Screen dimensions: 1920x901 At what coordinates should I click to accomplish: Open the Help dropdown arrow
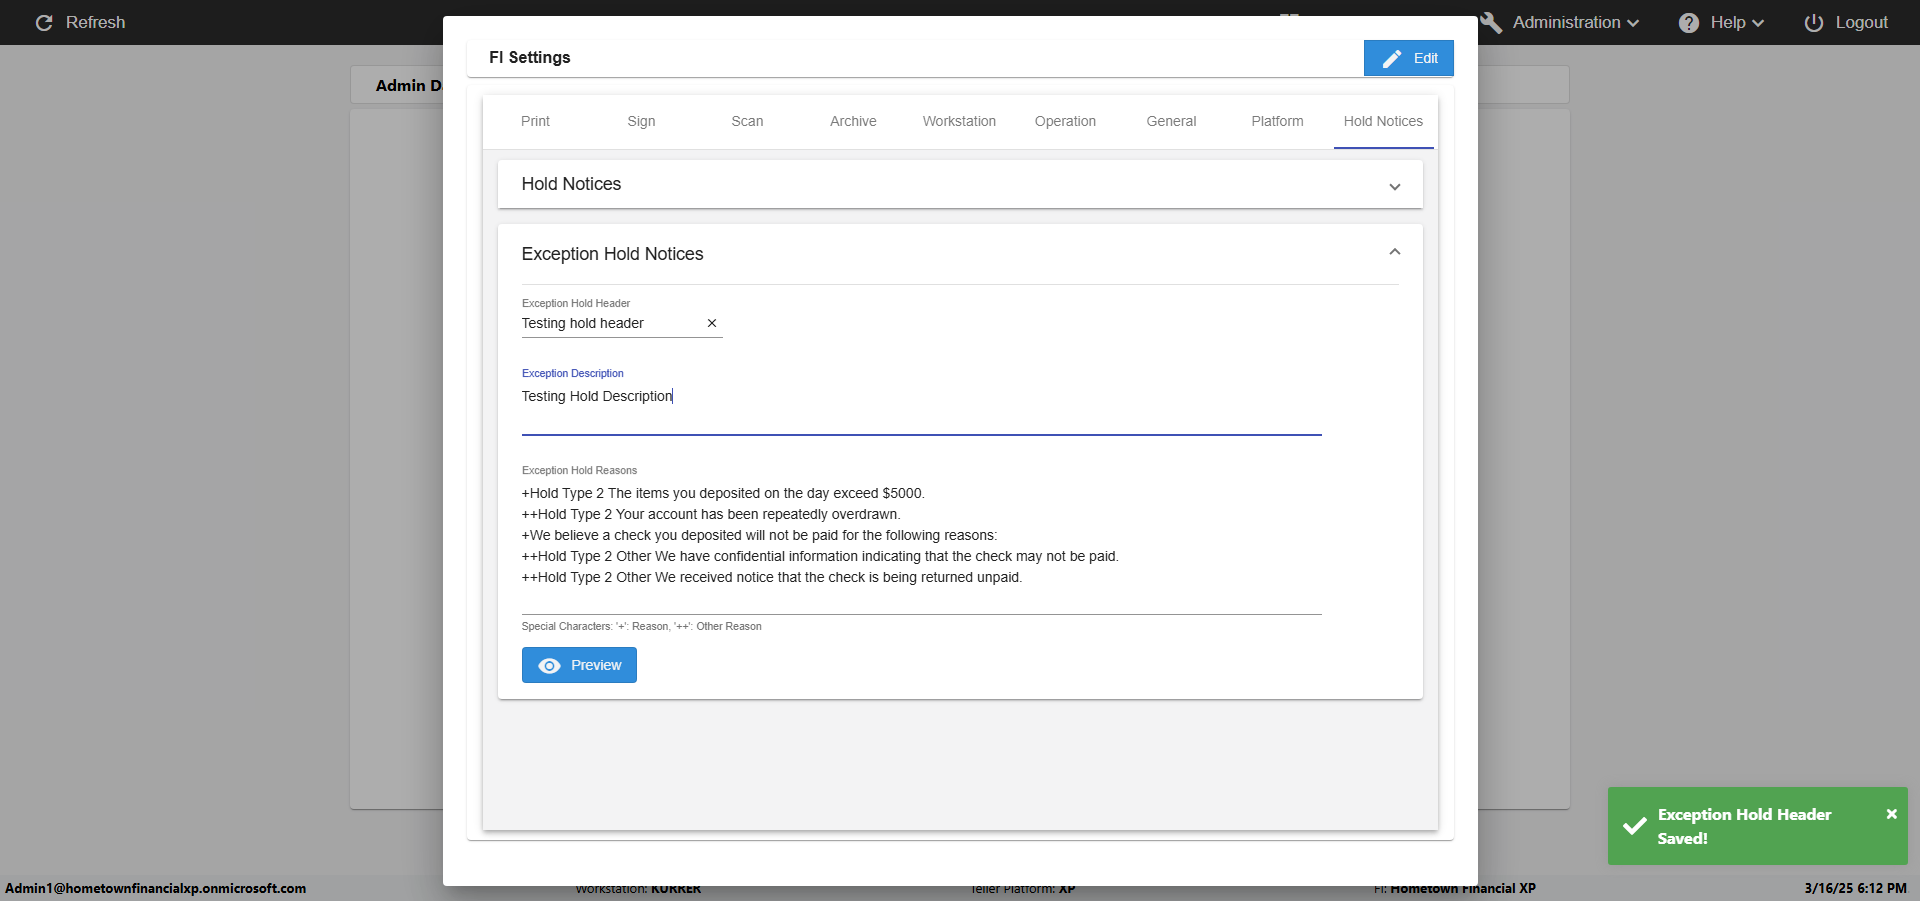(x=1758, y=23)
